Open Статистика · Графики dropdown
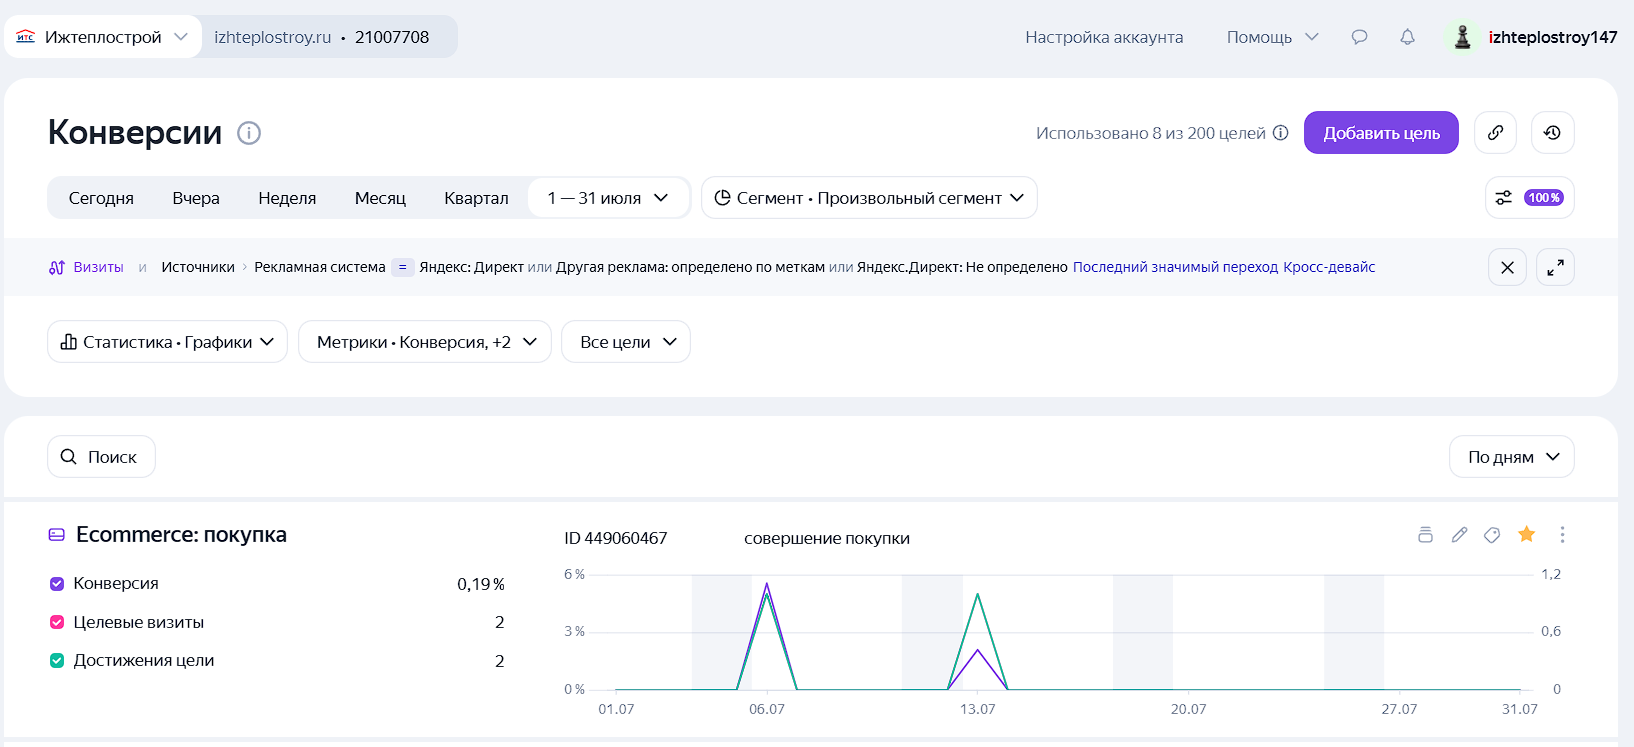The width and height of the screenshot is (1634, 747). 167,342
